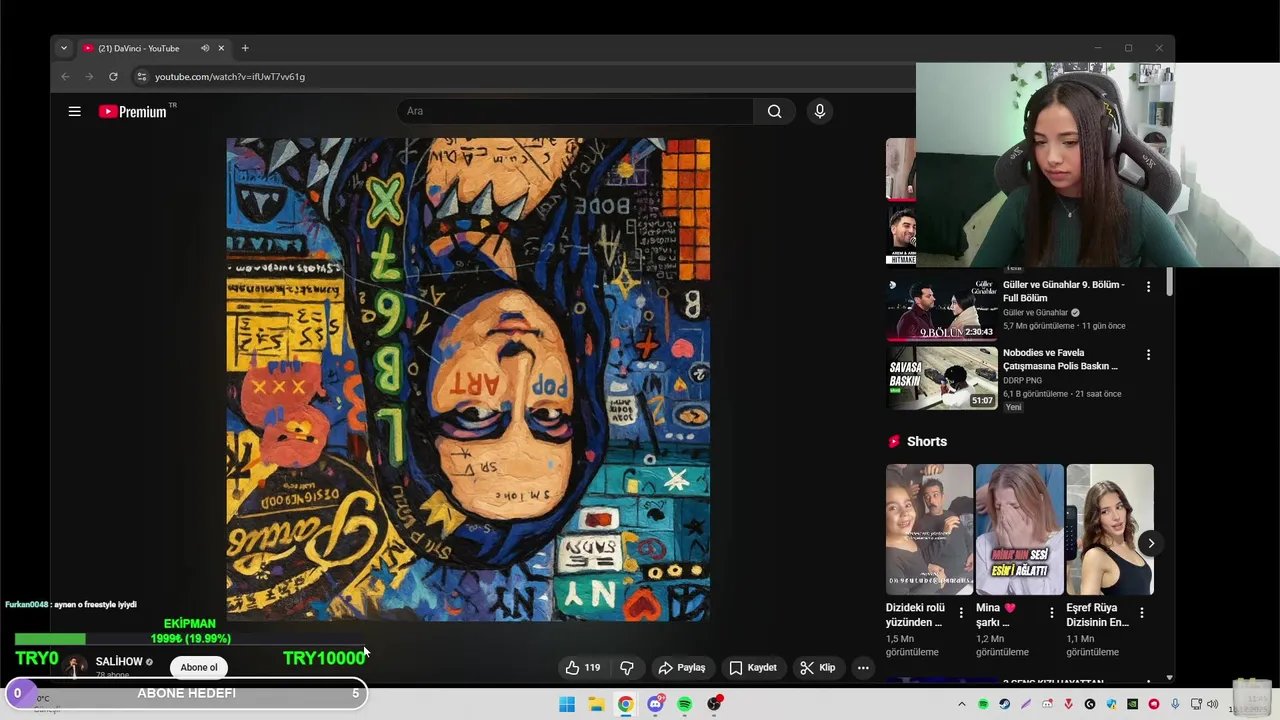Screen dimensions: 1280x720
Task: Click the search magnifier button
Action: (774, 111)
